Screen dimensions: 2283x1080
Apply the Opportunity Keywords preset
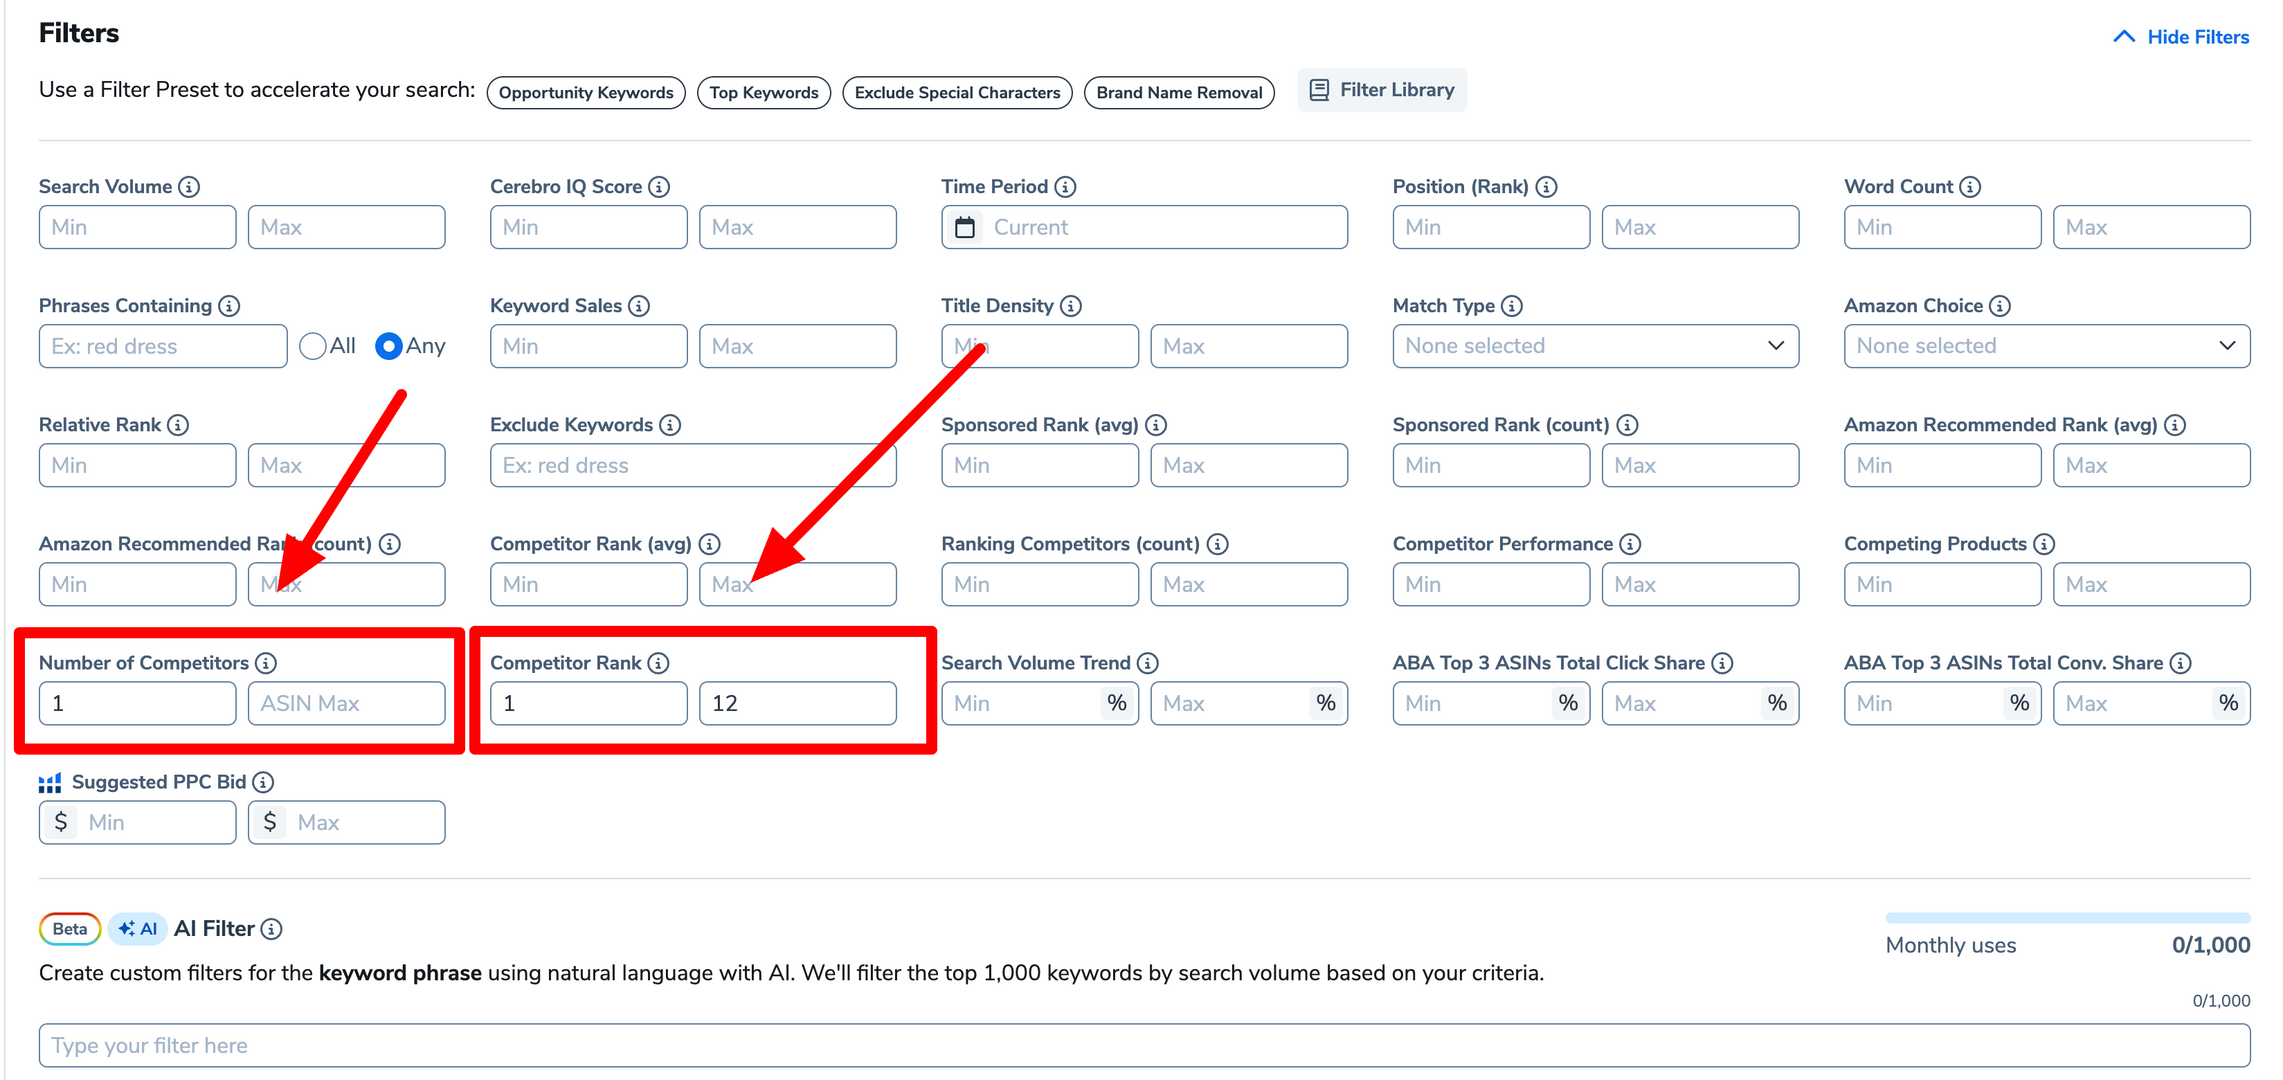586,93
